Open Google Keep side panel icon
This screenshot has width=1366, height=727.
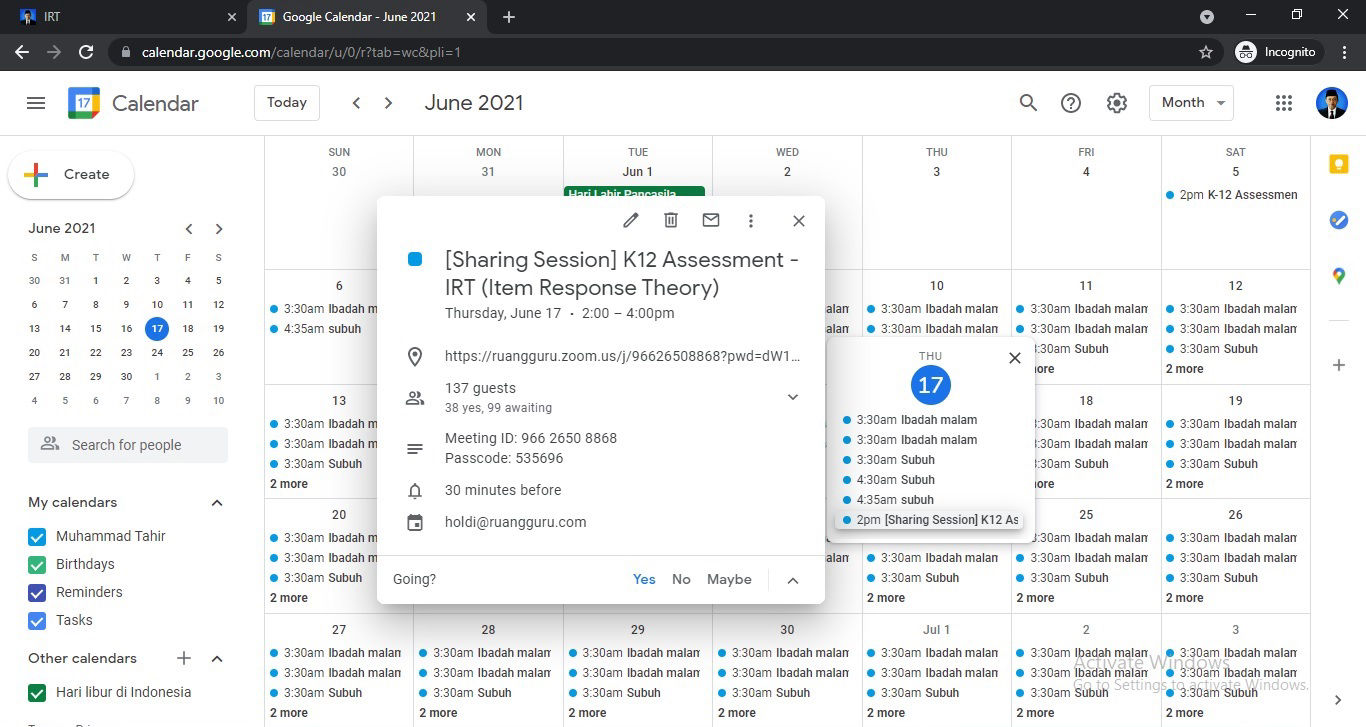click(x=1339, y=166)
